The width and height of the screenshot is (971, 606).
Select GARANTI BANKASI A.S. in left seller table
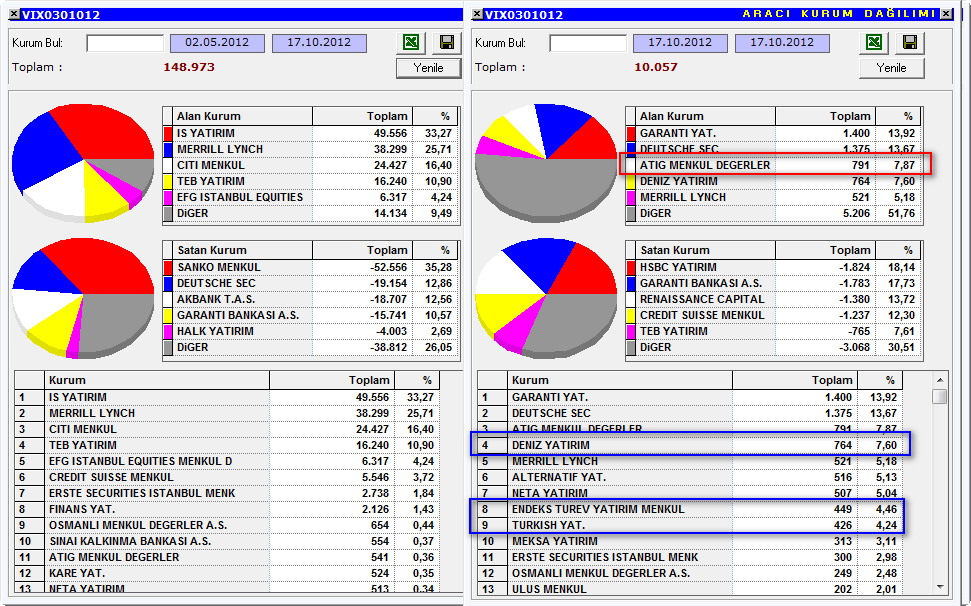[x=311, y=316]
